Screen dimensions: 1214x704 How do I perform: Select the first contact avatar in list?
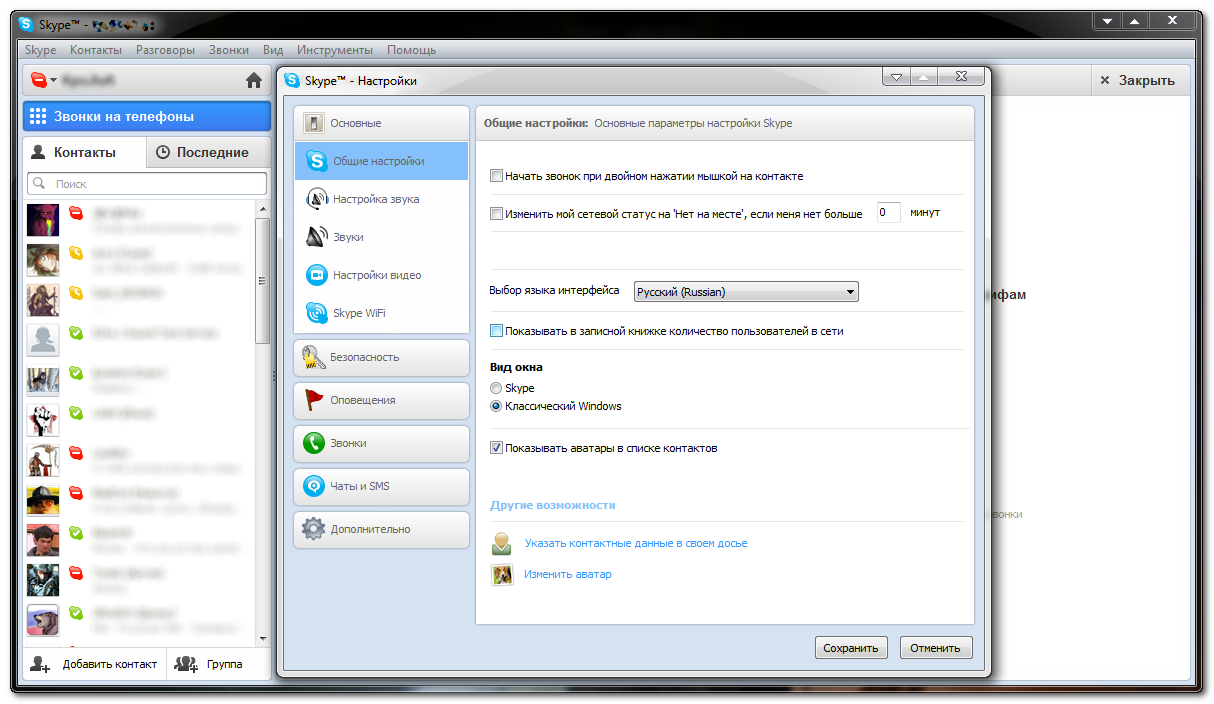(x=43, y=219)
